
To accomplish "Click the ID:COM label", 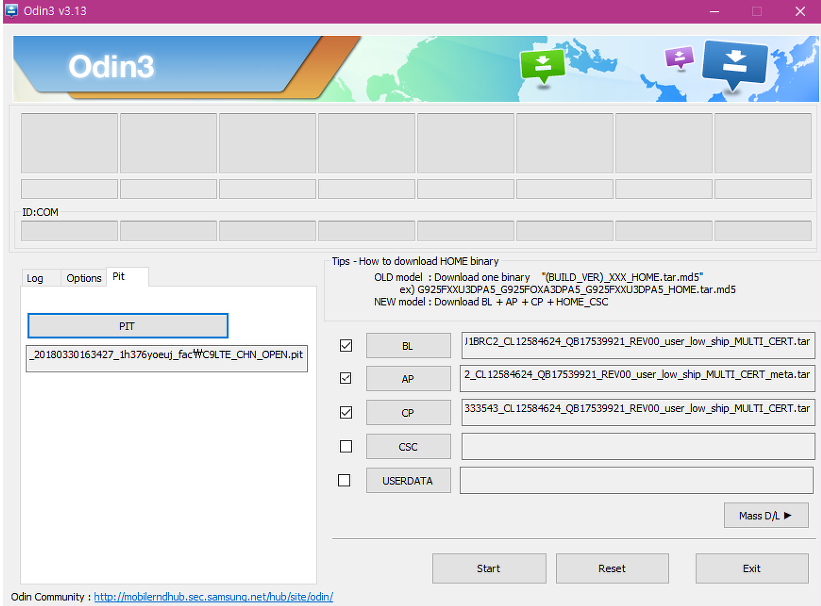I will click(40, 212).
